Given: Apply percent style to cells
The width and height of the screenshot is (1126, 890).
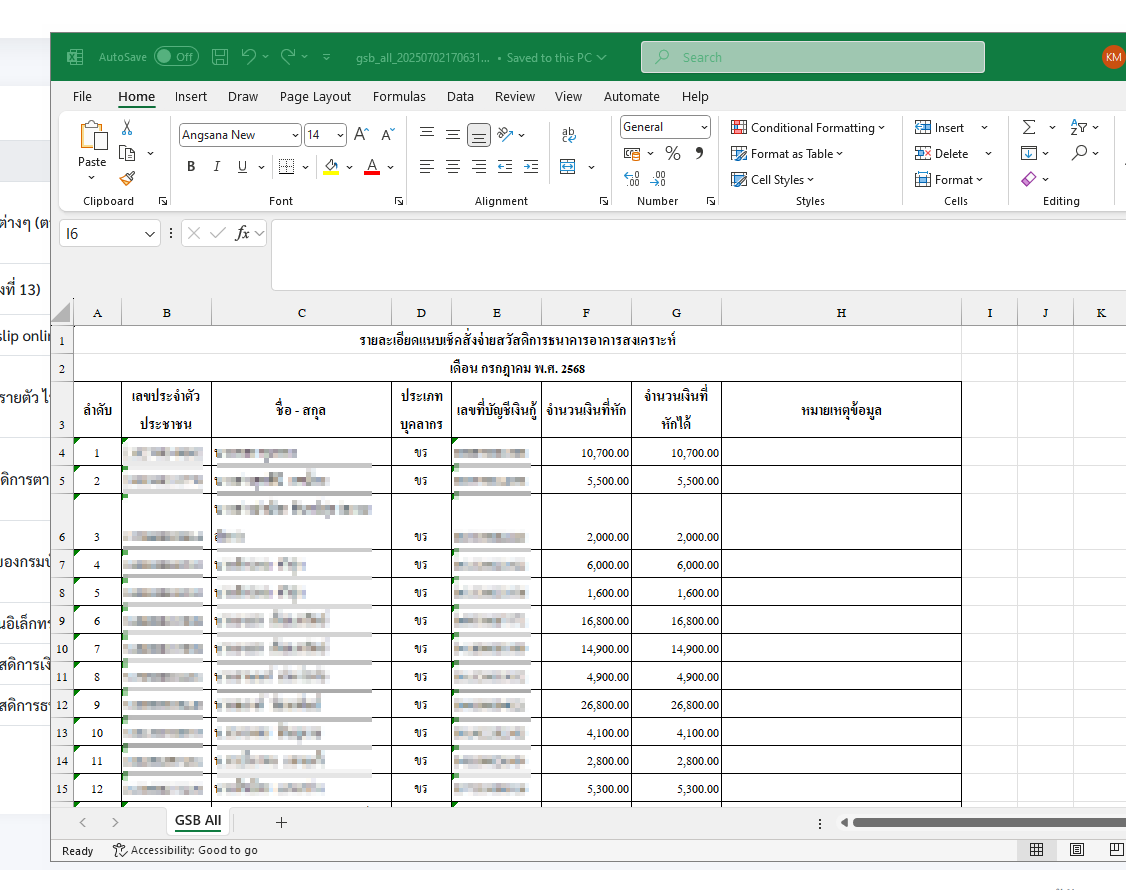Looking at the screenshot, I should pyautogui.click(x=673, y=153).
